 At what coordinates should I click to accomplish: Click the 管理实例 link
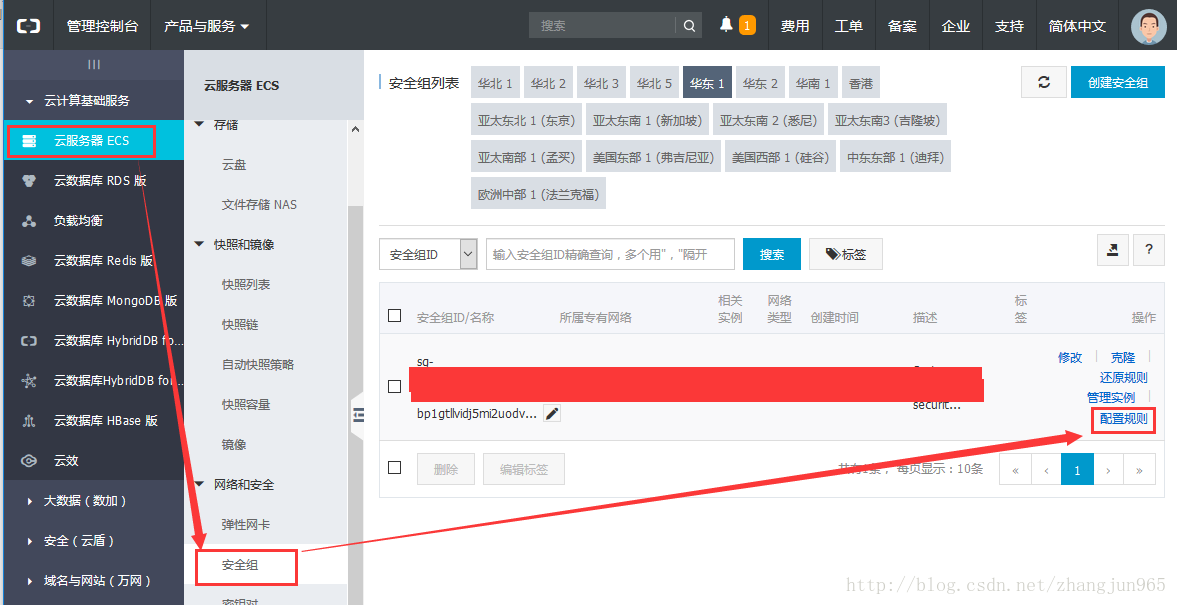1111,397
